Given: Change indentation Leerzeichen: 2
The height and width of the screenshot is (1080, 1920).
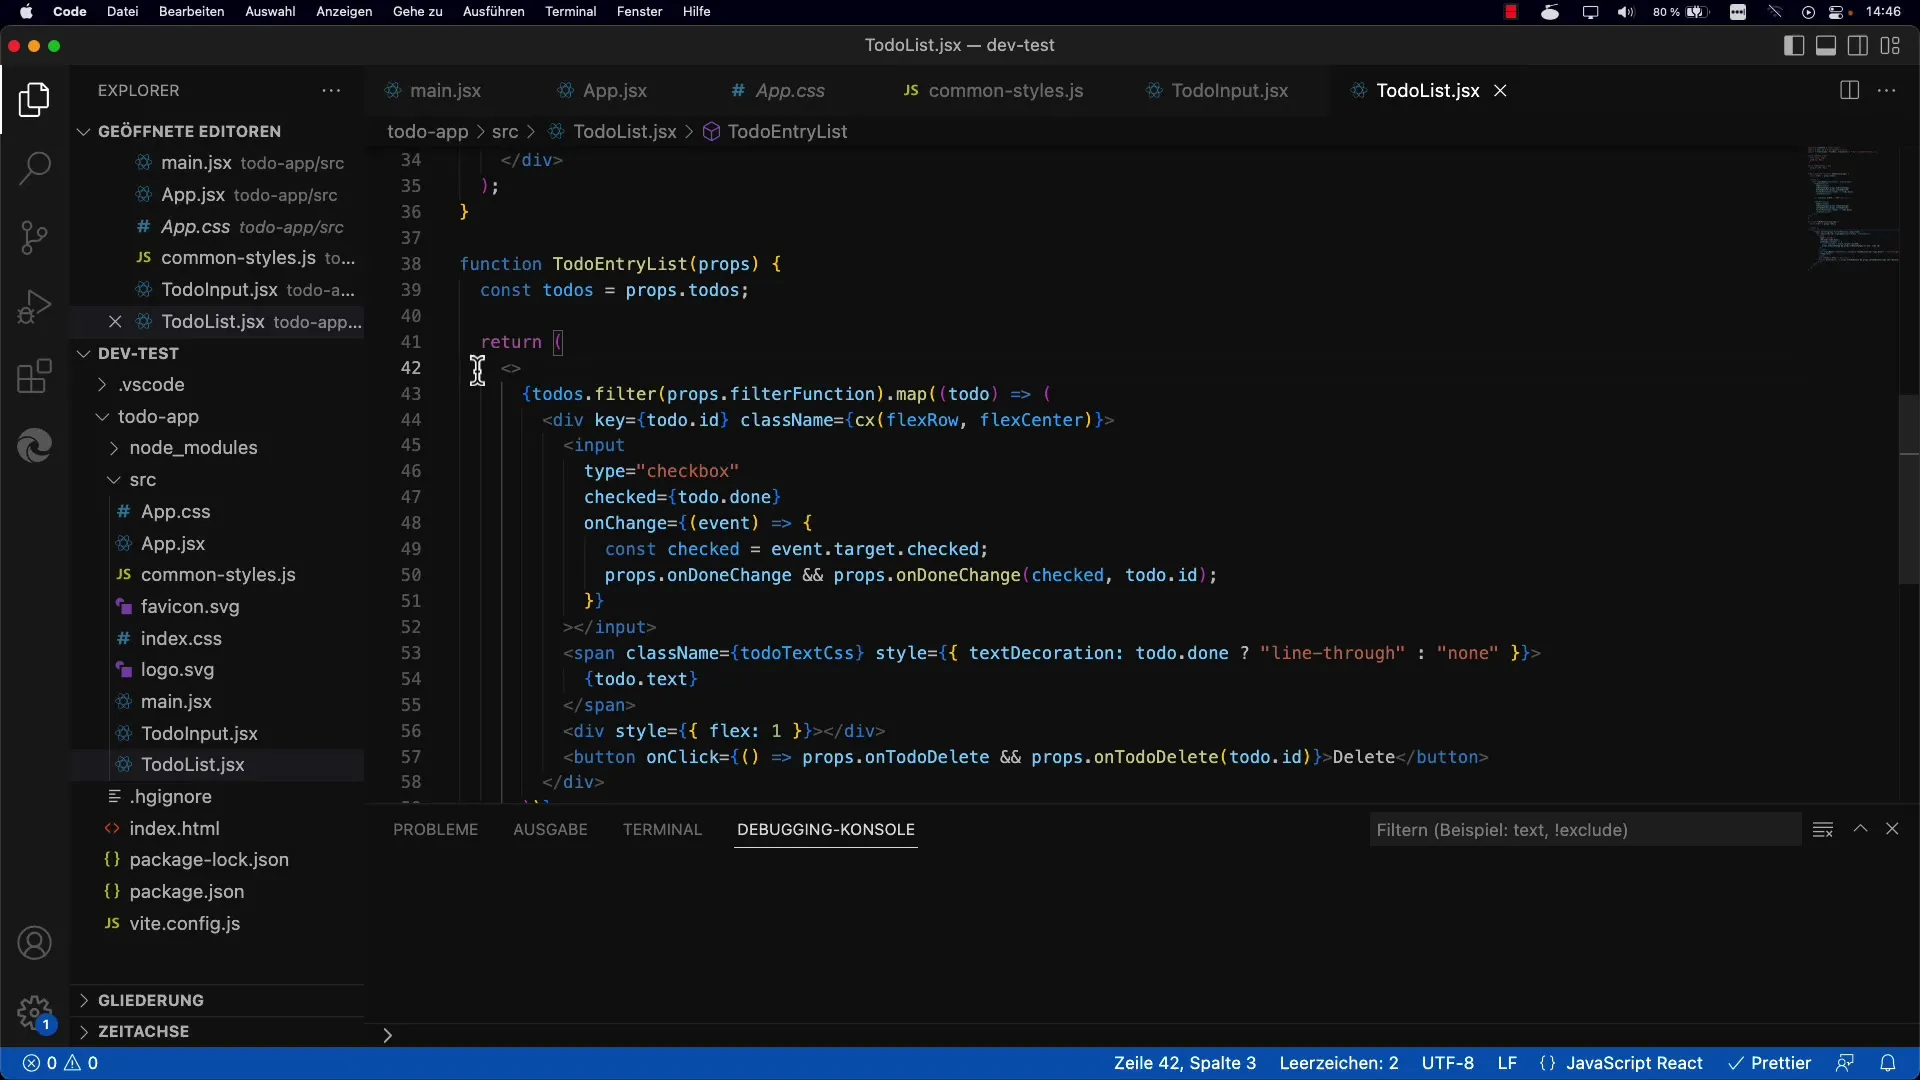Looking at the screenshot, I should click(1339, 1063).
